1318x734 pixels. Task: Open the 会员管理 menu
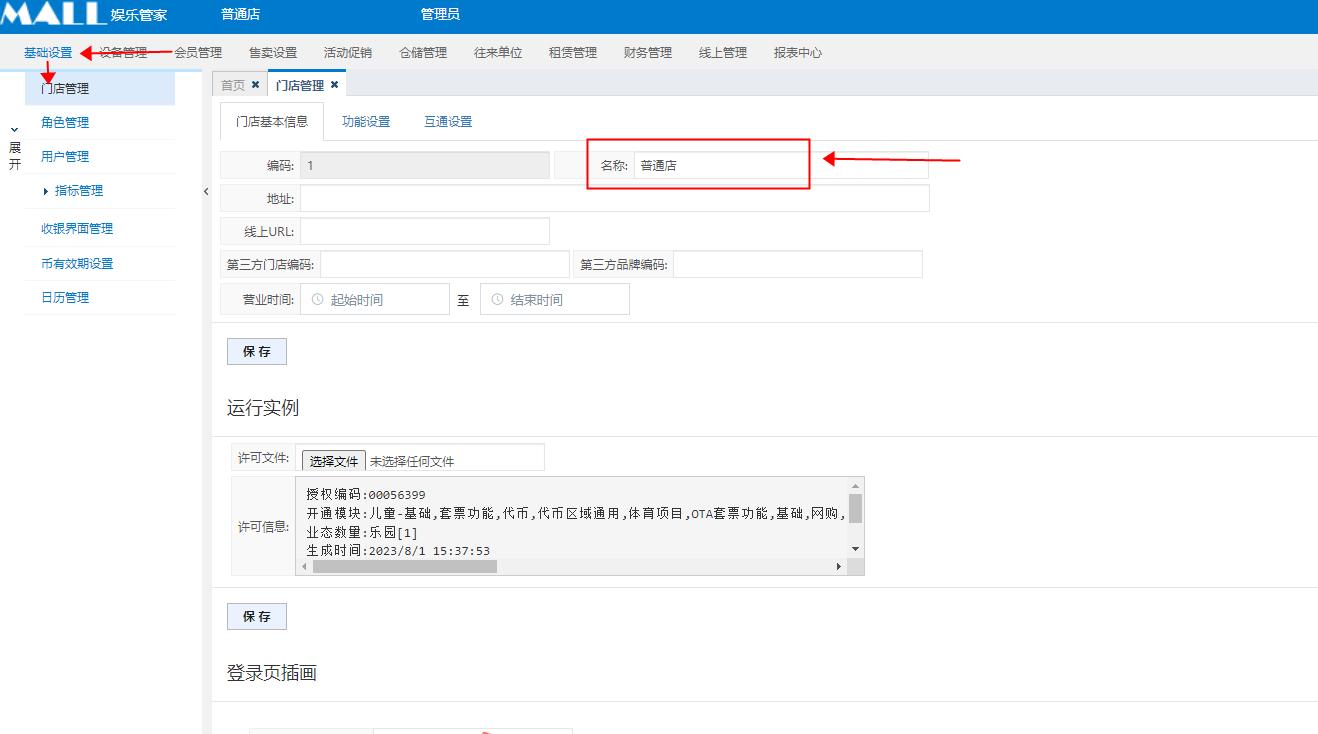click(x=198, y=53)
